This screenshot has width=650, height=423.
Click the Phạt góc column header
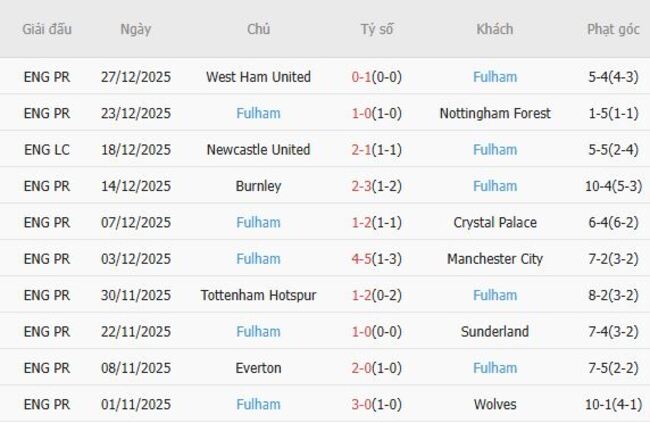point(613,29)
